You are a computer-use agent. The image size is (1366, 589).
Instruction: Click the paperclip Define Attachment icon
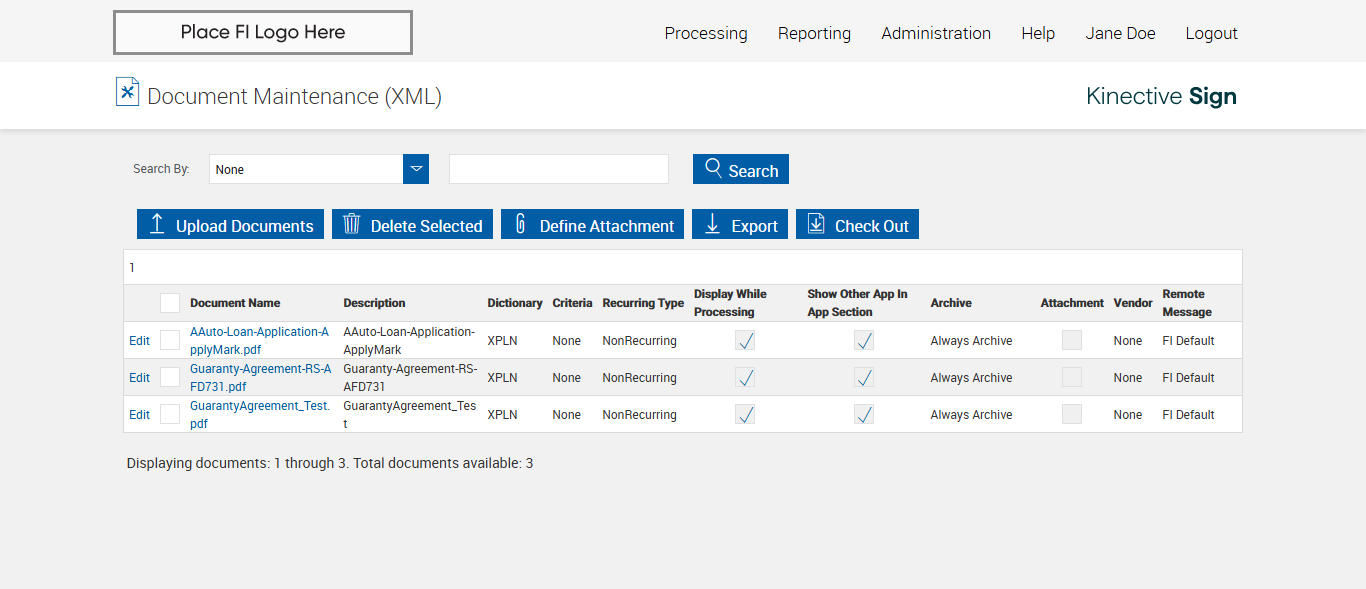(x=520, y=224)
